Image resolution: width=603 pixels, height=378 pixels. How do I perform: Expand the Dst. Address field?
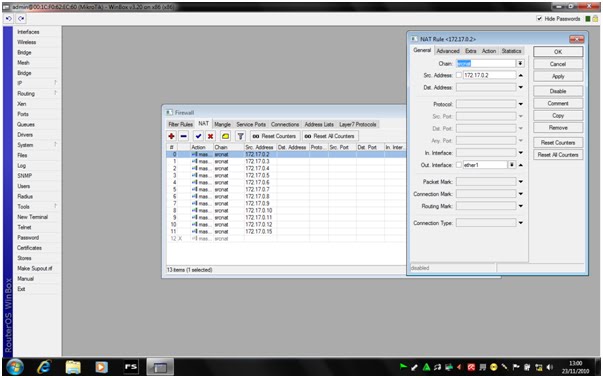click(x=521, y=88)
